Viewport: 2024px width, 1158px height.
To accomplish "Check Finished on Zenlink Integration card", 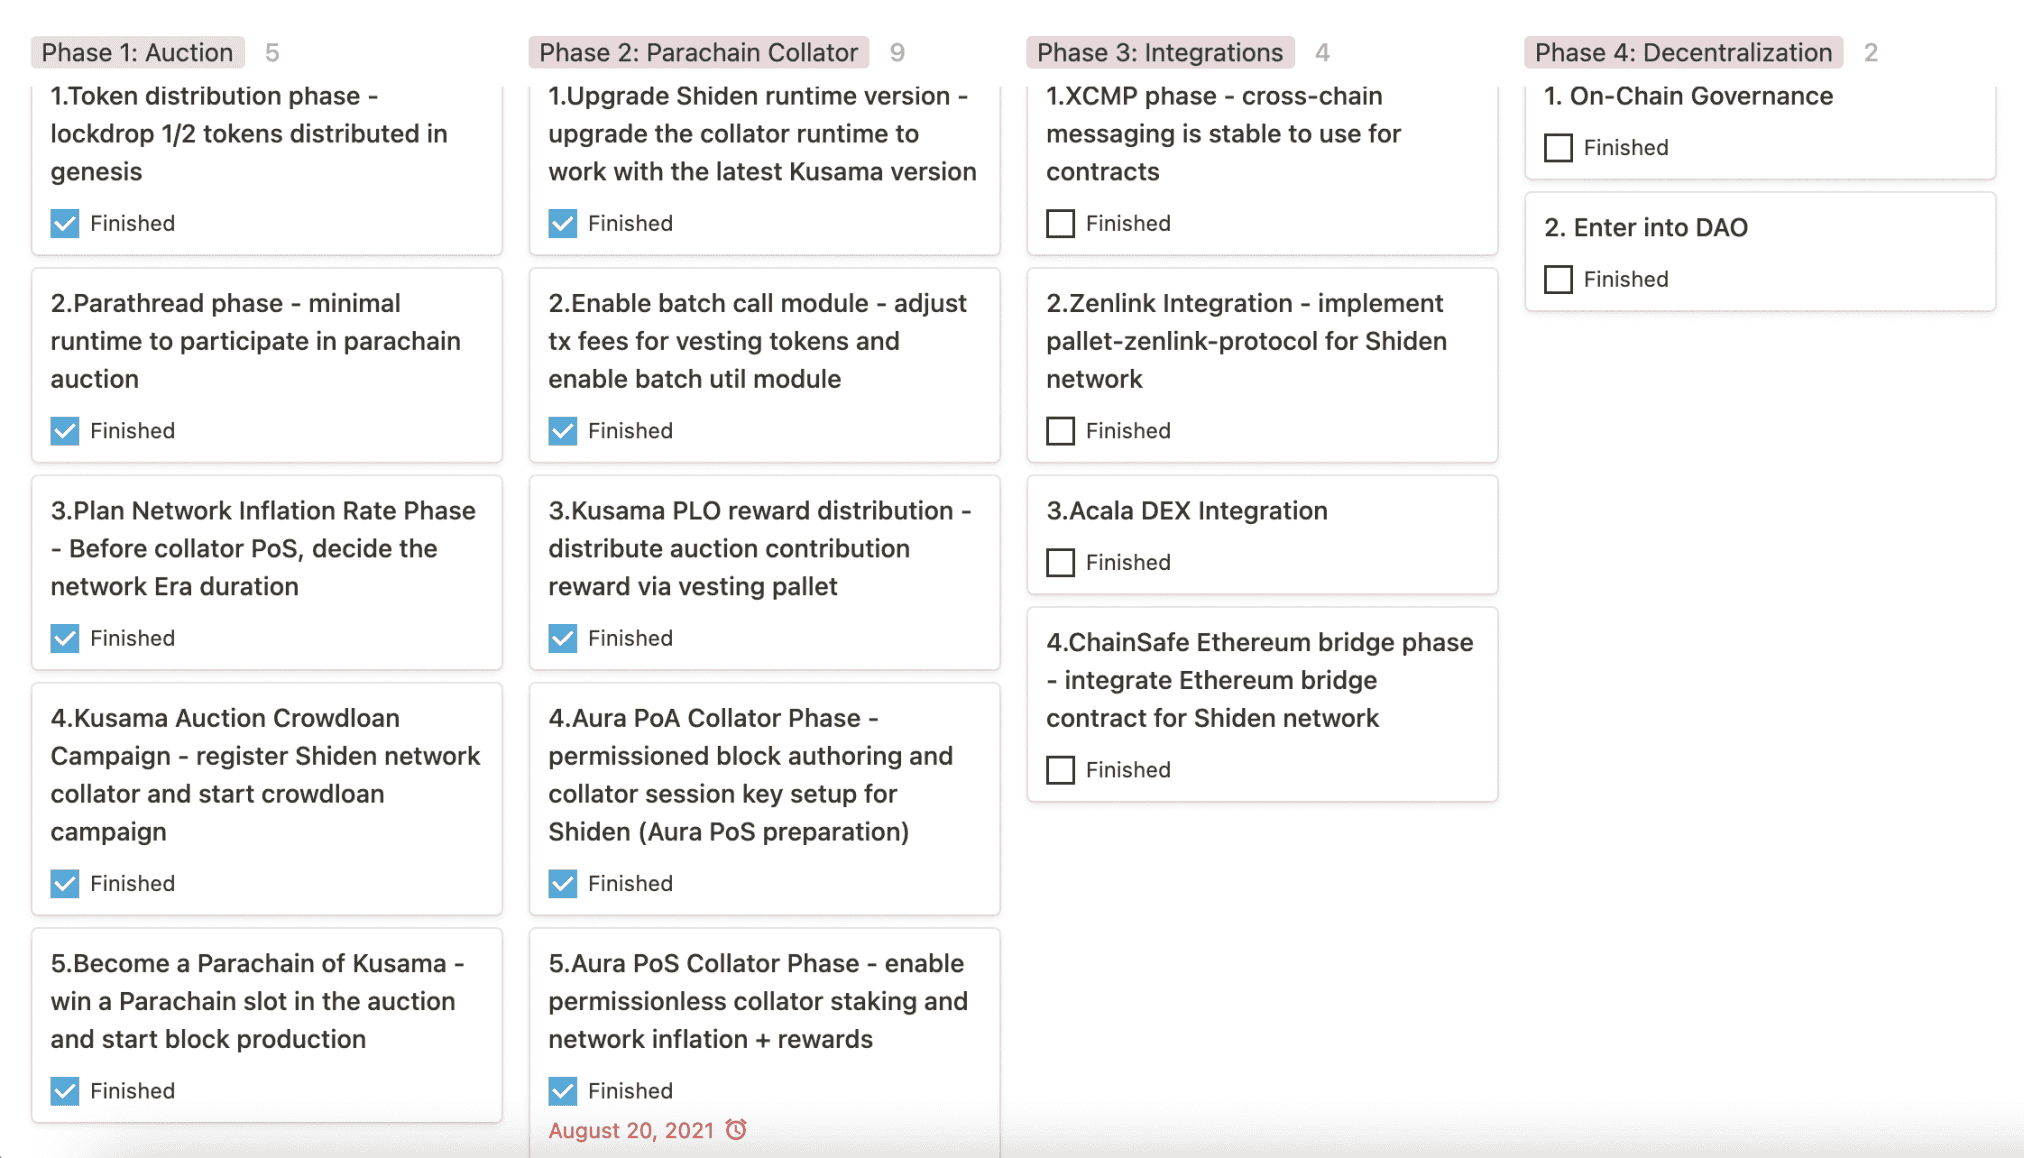I will pos(1061,431).
